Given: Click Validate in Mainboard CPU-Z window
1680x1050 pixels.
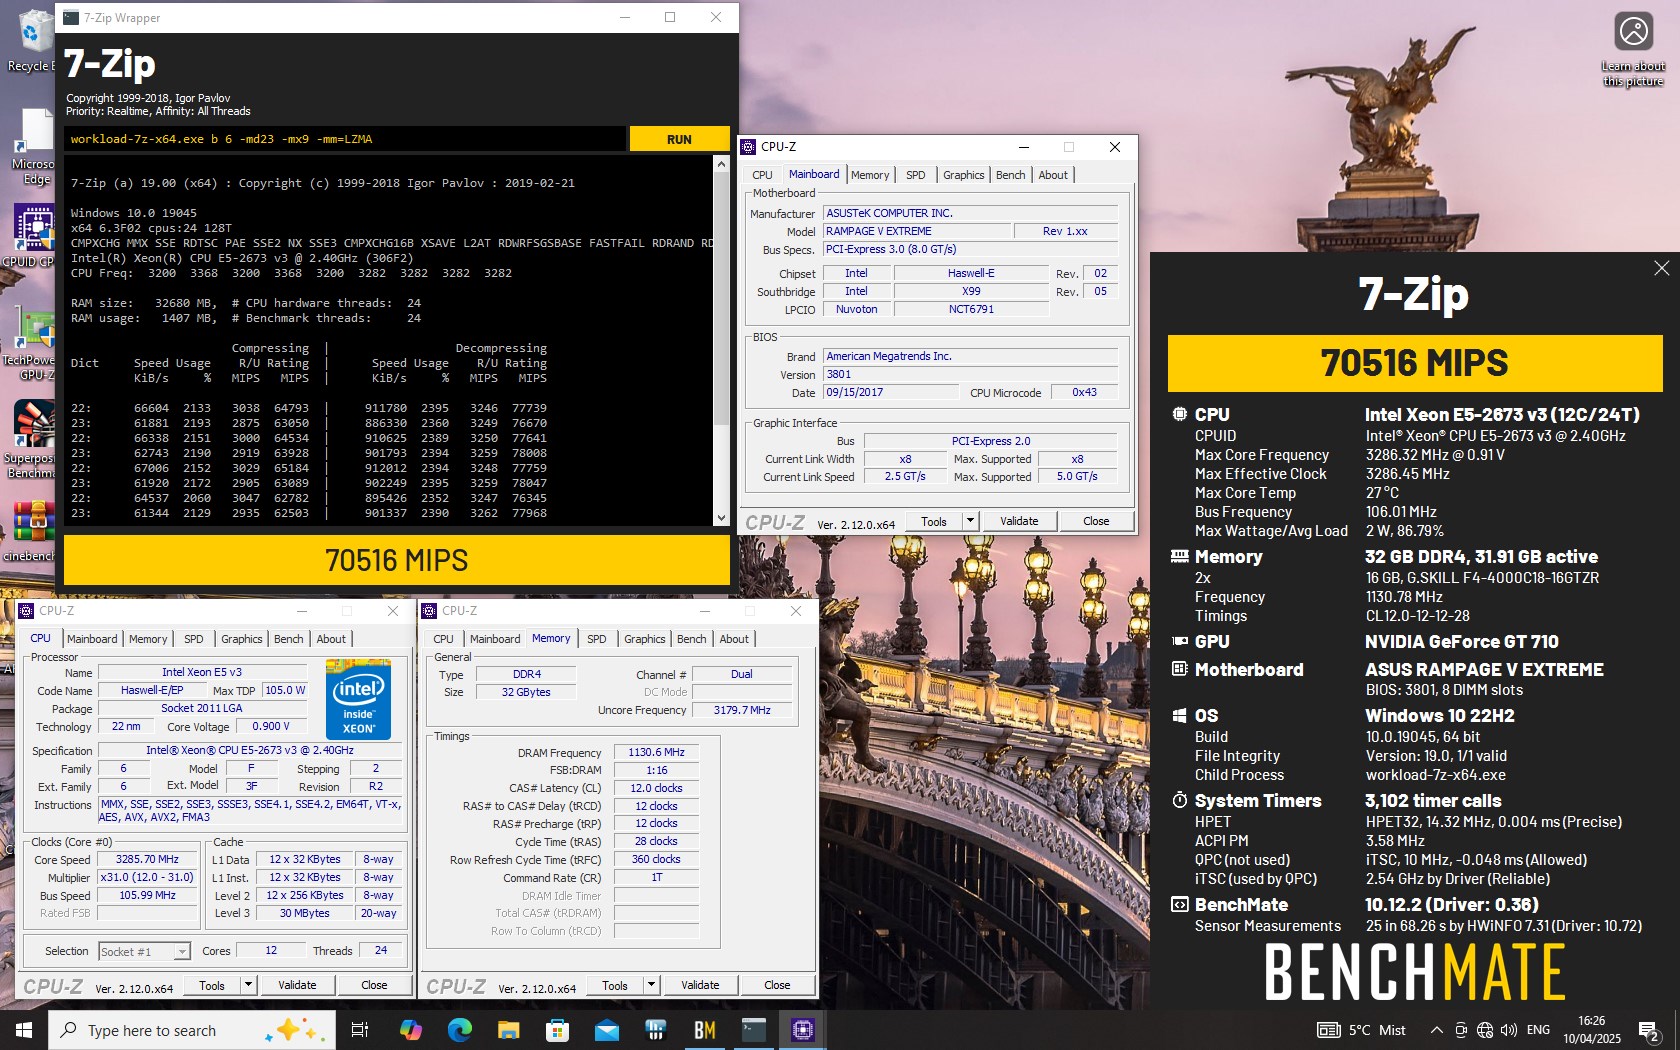Looking at the screenshot, I should (1019, 521).
